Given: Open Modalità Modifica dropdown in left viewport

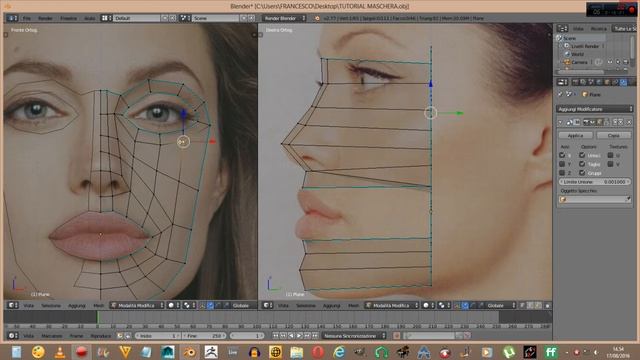Looking at the screenshot, I should [137, 305].
